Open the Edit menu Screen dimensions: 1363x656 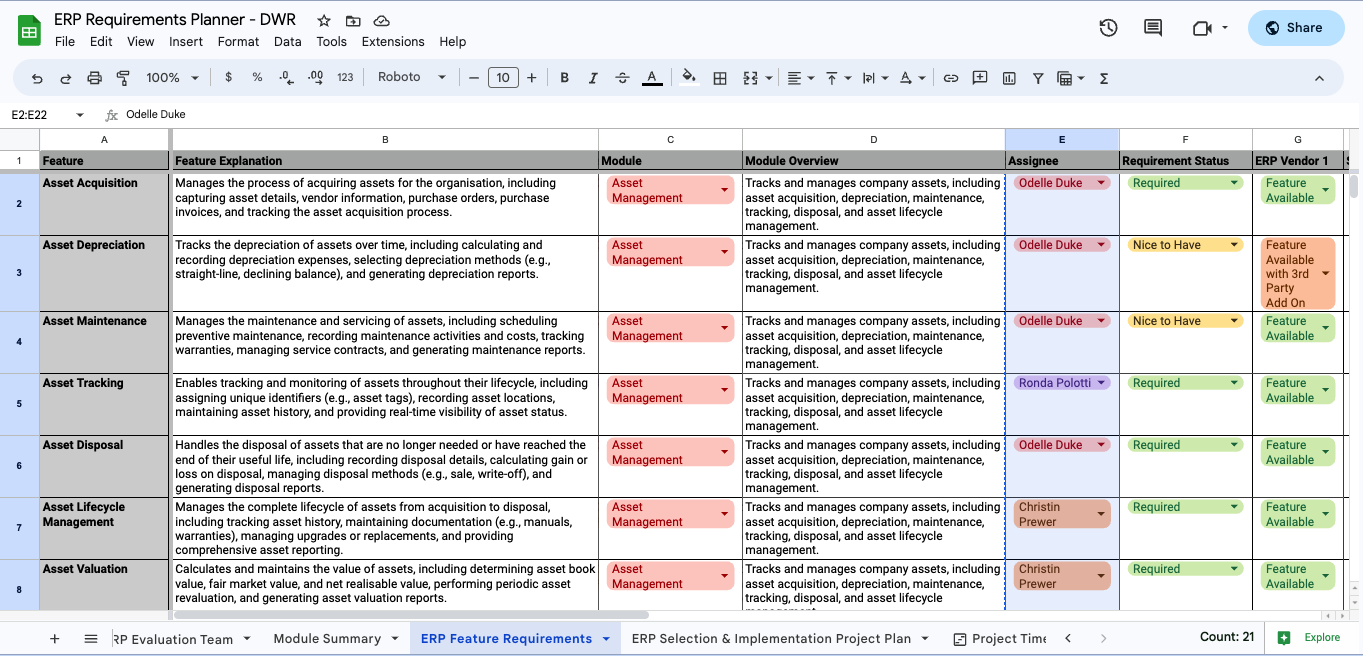pos(101,42)
